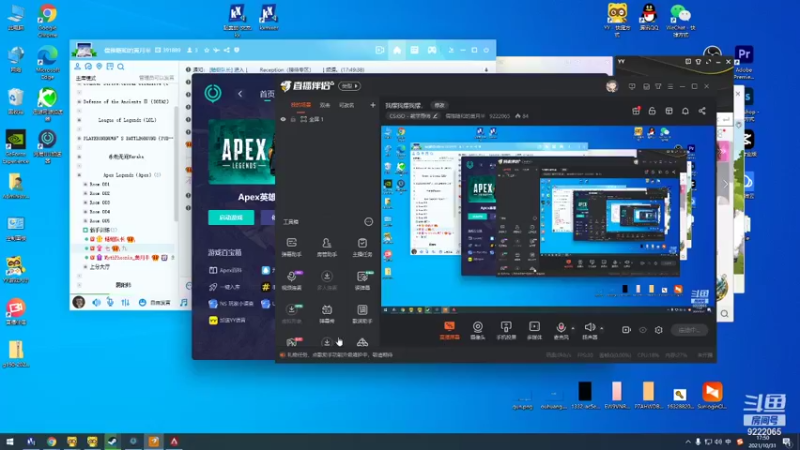
Task: Click the record video icon beside preview eye
Action: (x=626, y=330)
